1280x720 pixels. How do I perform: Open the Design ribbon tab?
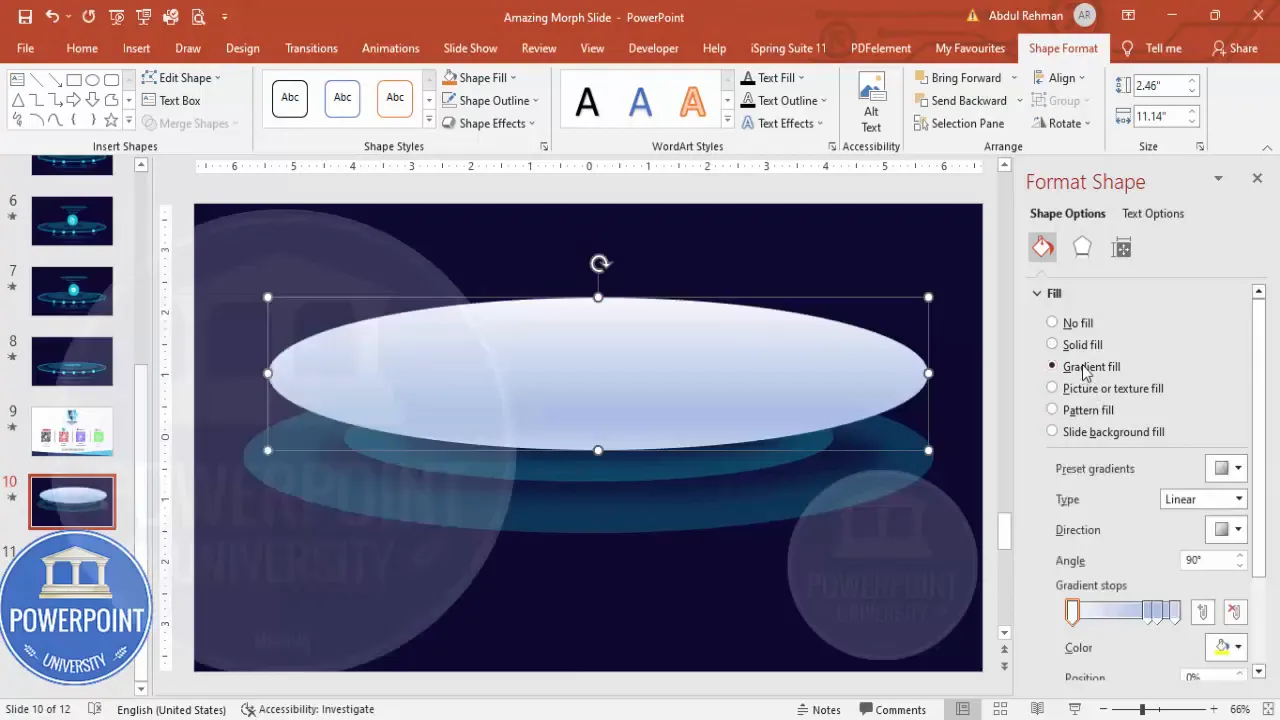click(x=243, y=48)
